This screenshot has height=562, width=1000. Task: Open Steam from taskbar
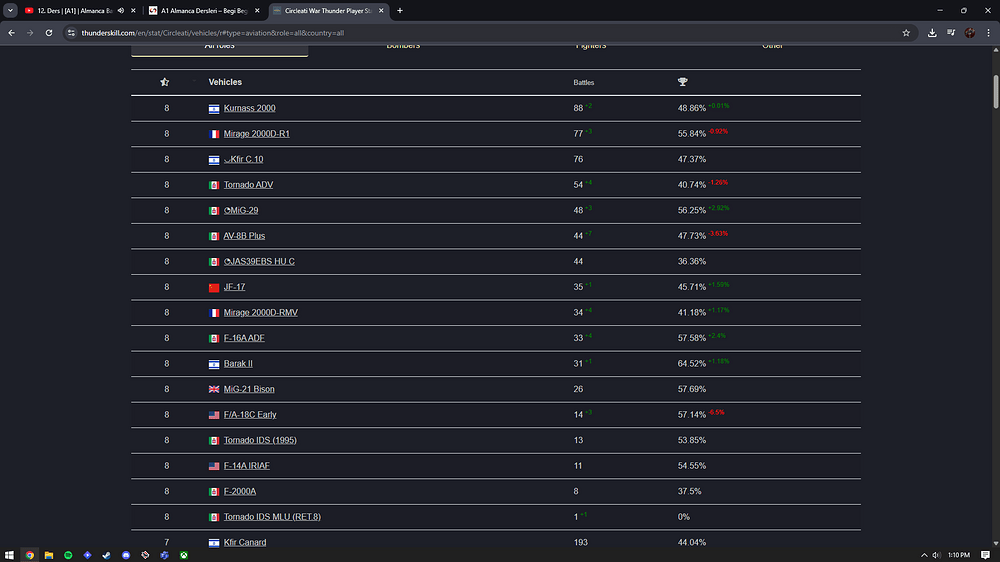tap(107, 555)
